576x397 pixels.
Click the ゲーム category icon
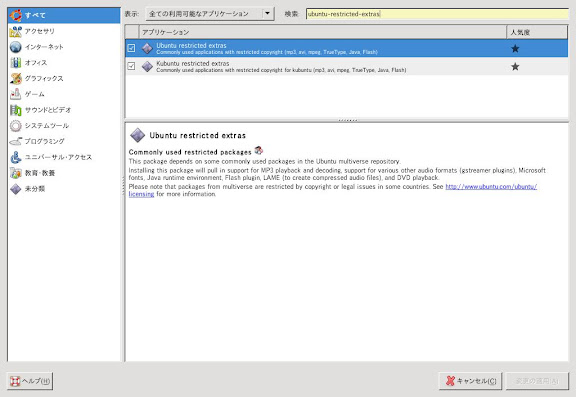click(x=16, y=94)
